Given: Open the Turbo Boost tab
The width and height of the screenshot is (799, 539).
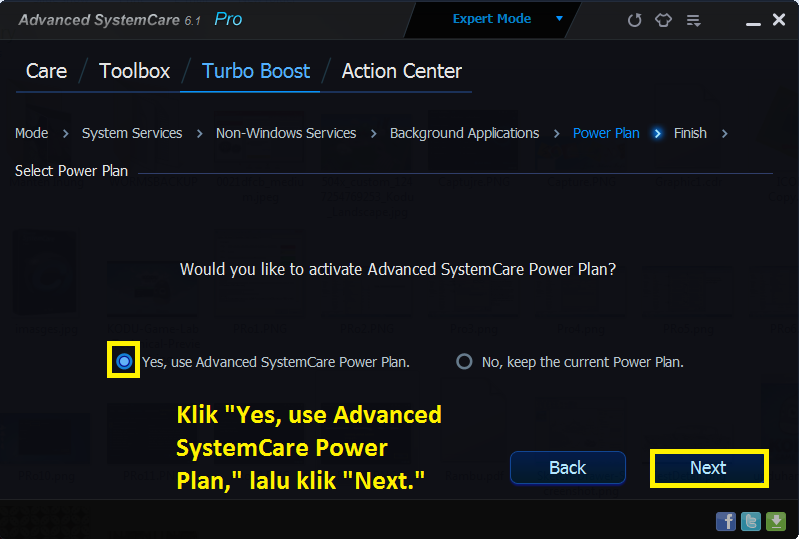Looking at the screenshot, I should (256, 71).
